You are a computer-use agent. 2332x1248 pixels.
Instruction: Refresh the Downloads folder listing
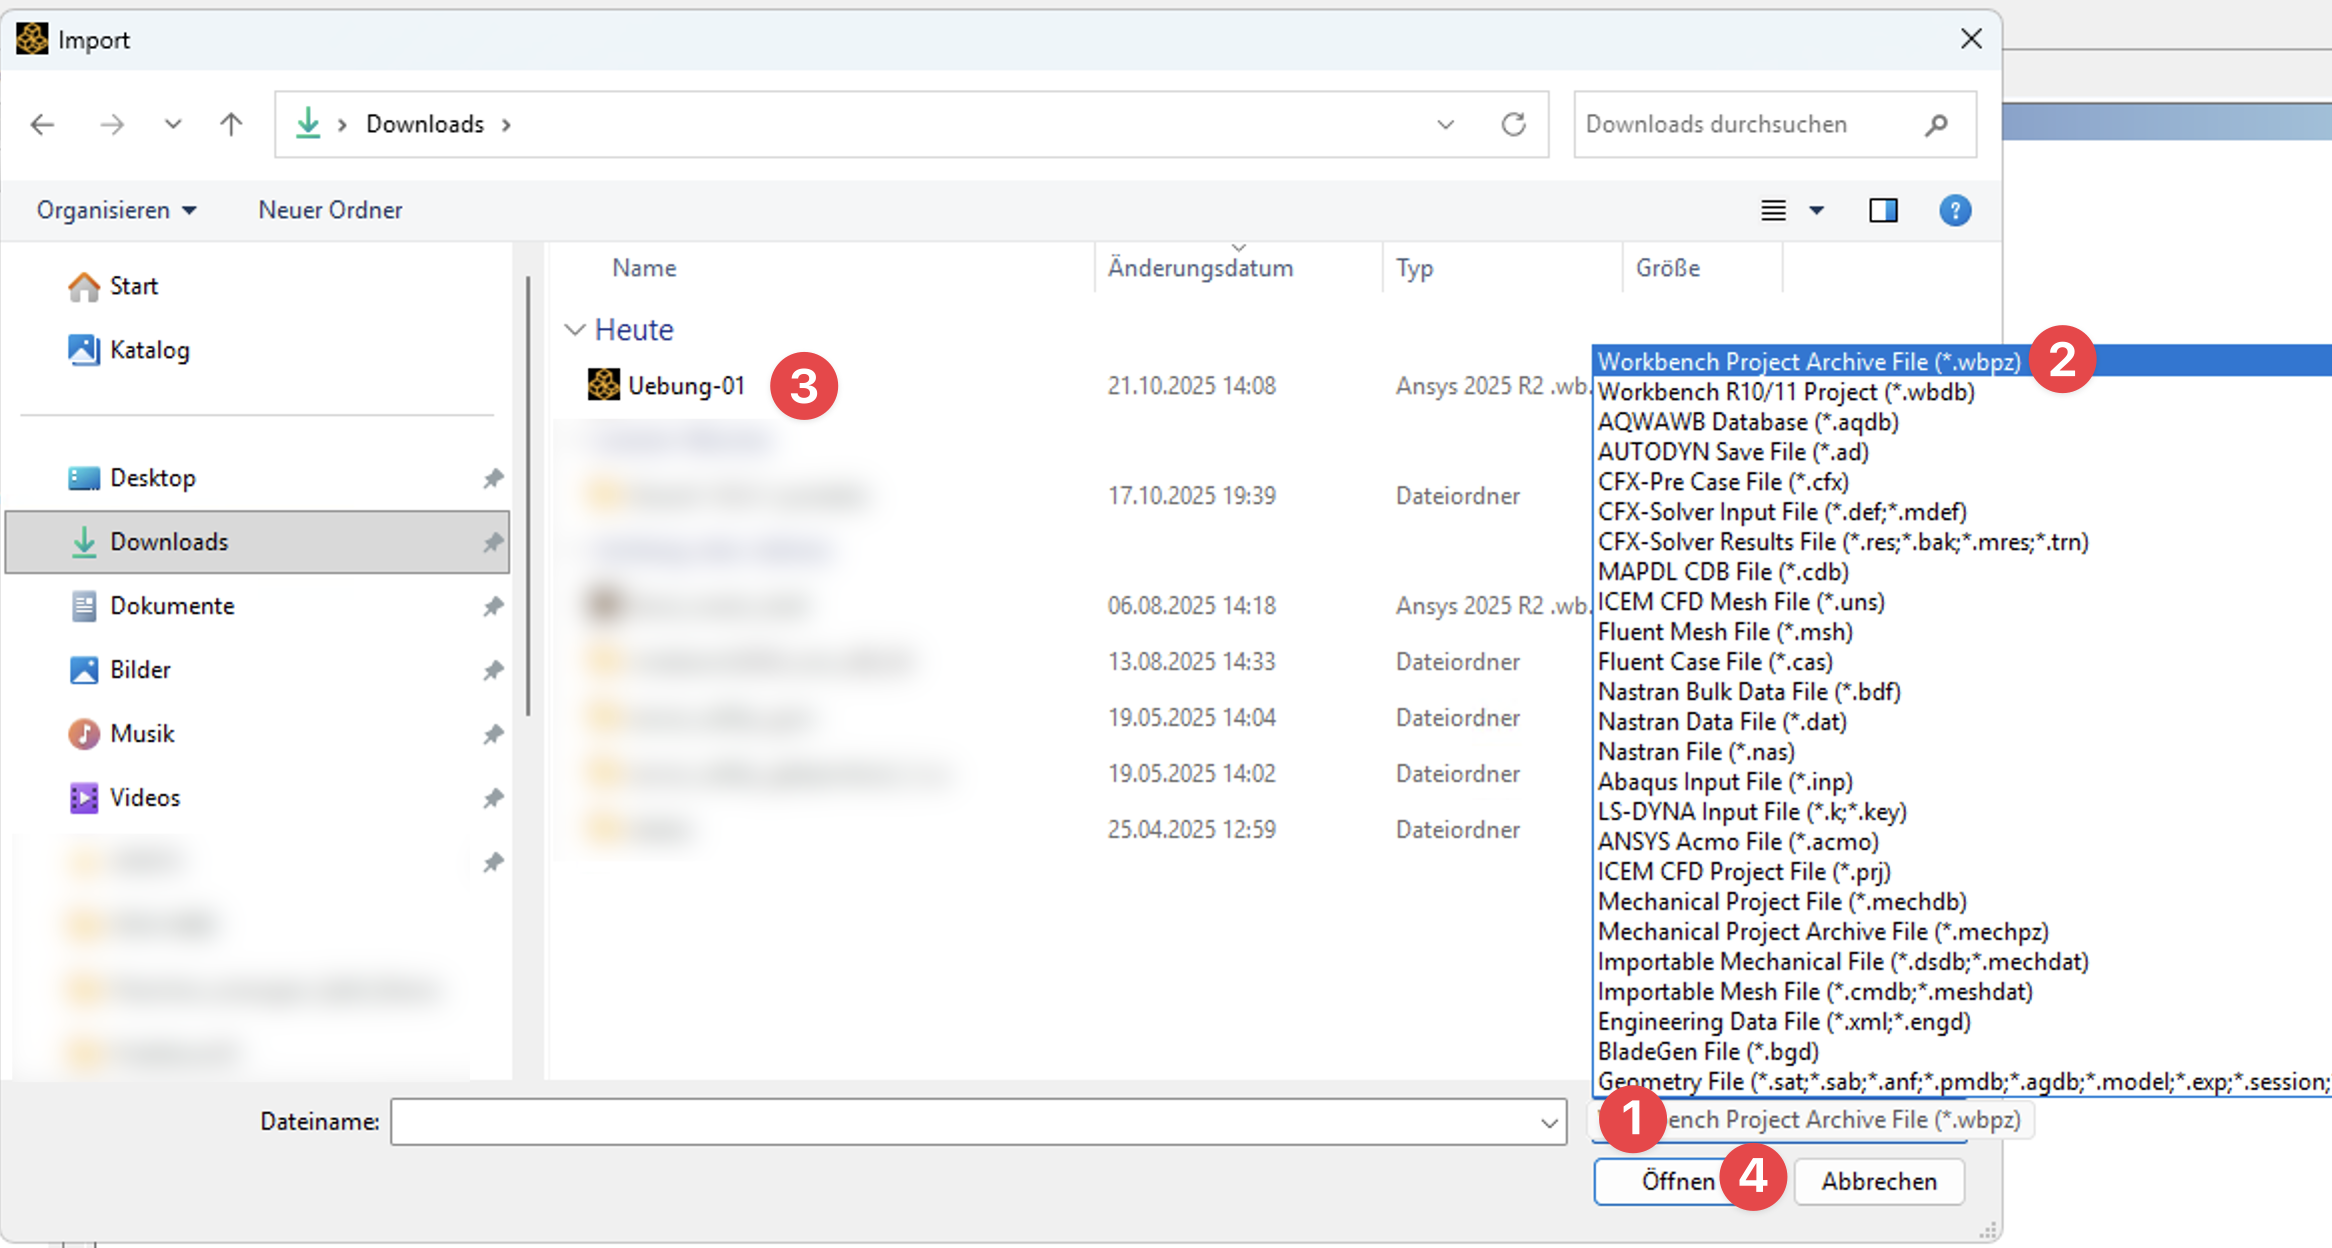tap(1513, 124)
